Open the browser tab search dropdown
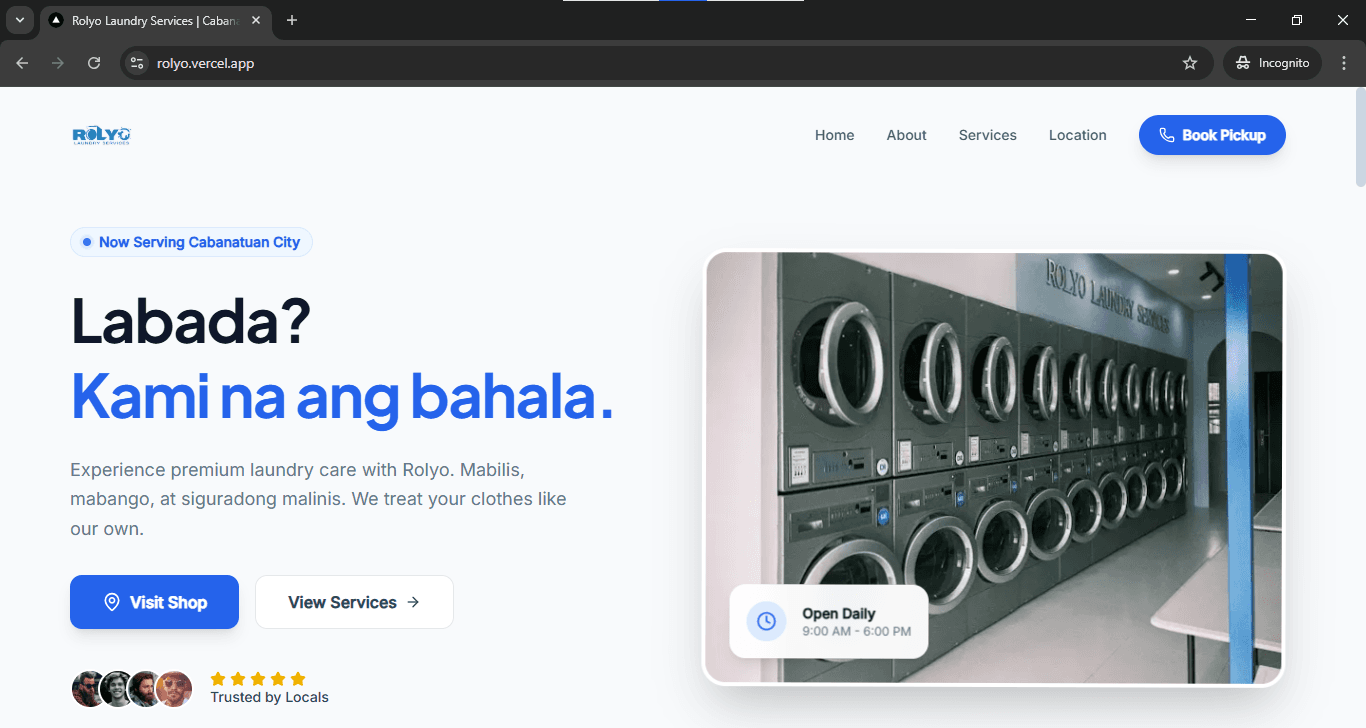 point(19,20)
